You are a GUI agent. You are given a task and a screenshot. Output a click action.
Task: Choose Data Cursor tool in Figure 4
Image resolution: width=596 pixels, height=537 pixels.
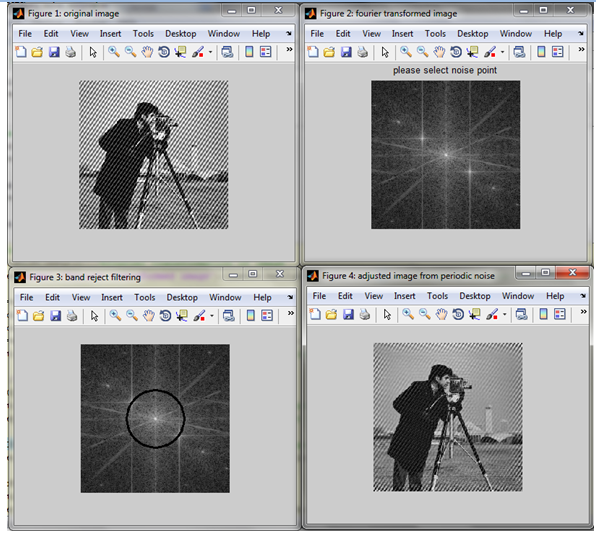474,314
